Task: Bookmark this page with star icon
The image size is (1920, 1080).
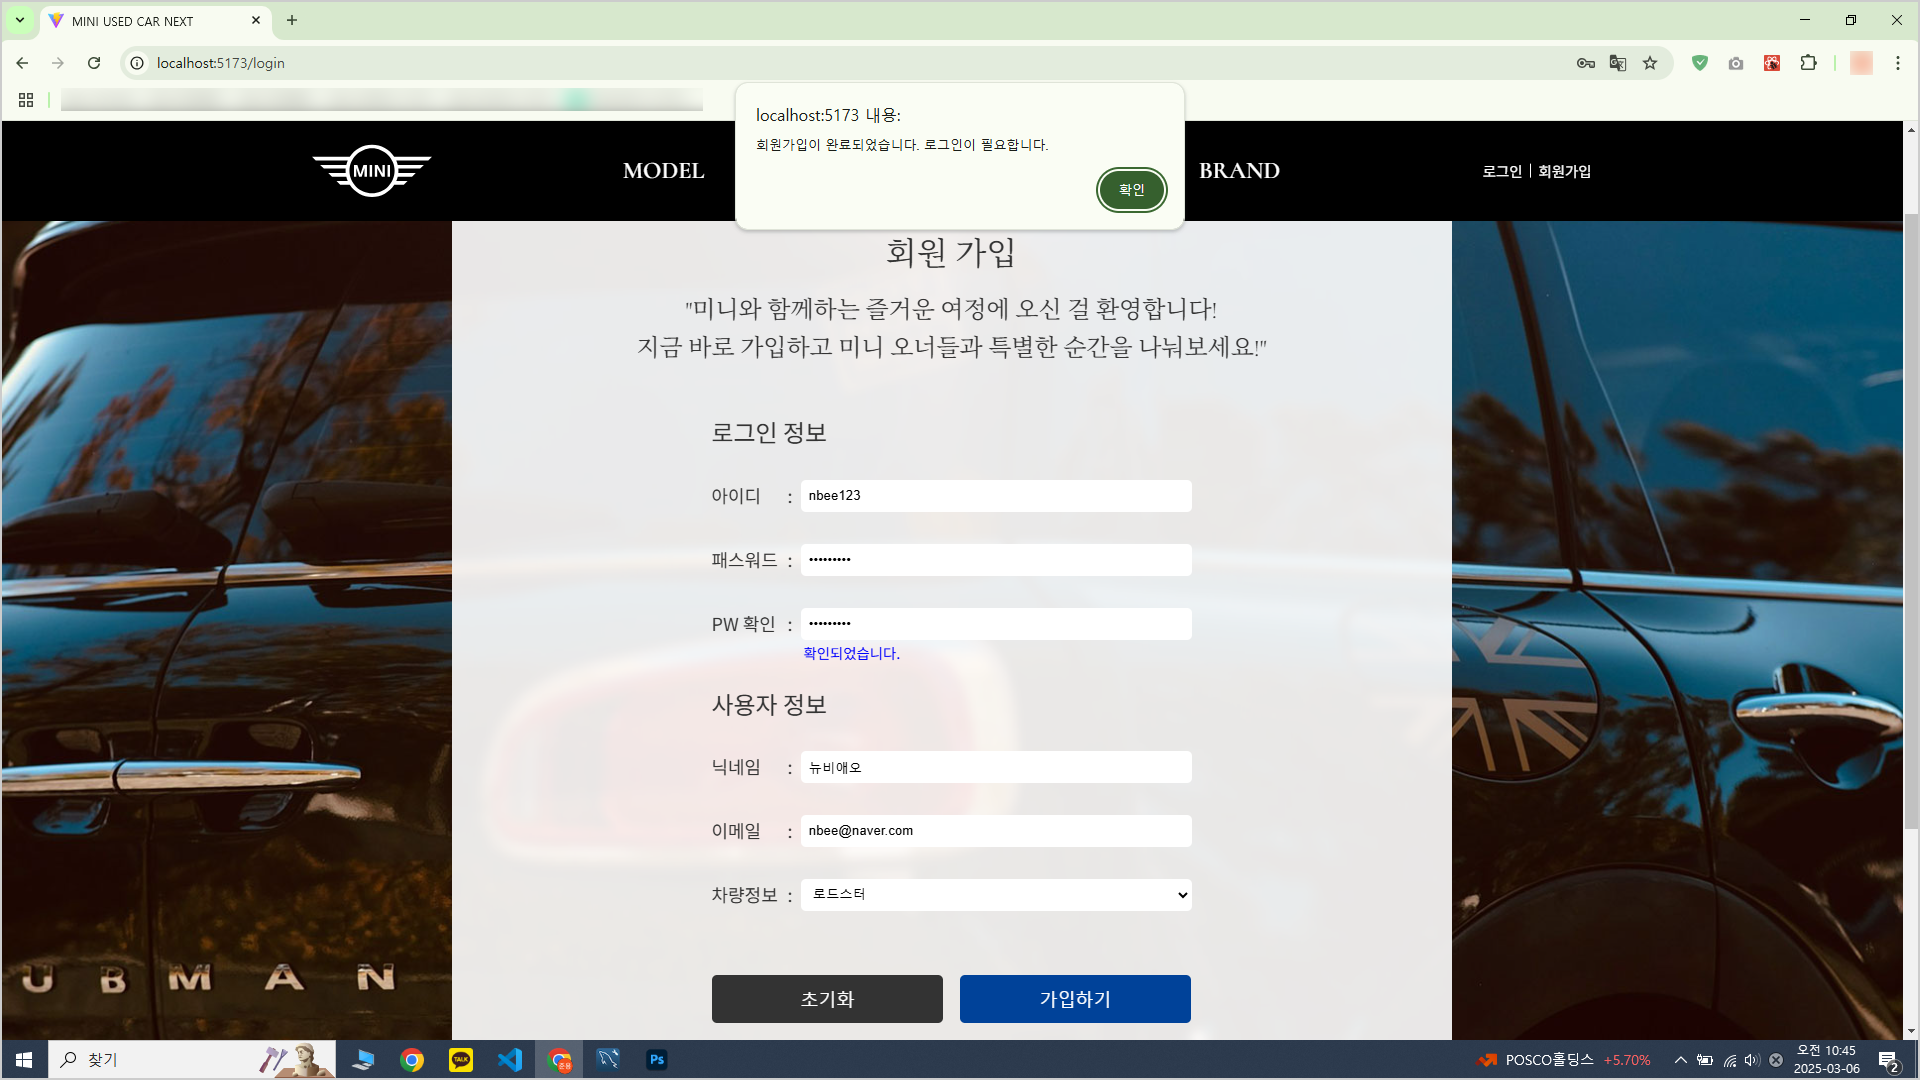Action: (x=1650, y=63)
